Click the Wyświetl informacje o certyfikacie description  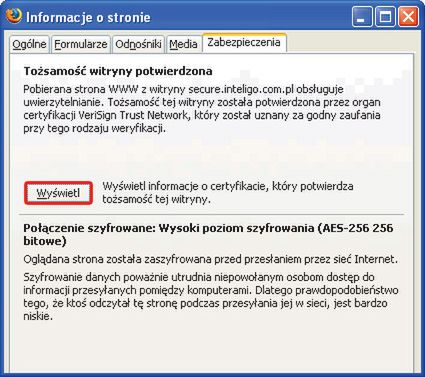pos(228,193)
